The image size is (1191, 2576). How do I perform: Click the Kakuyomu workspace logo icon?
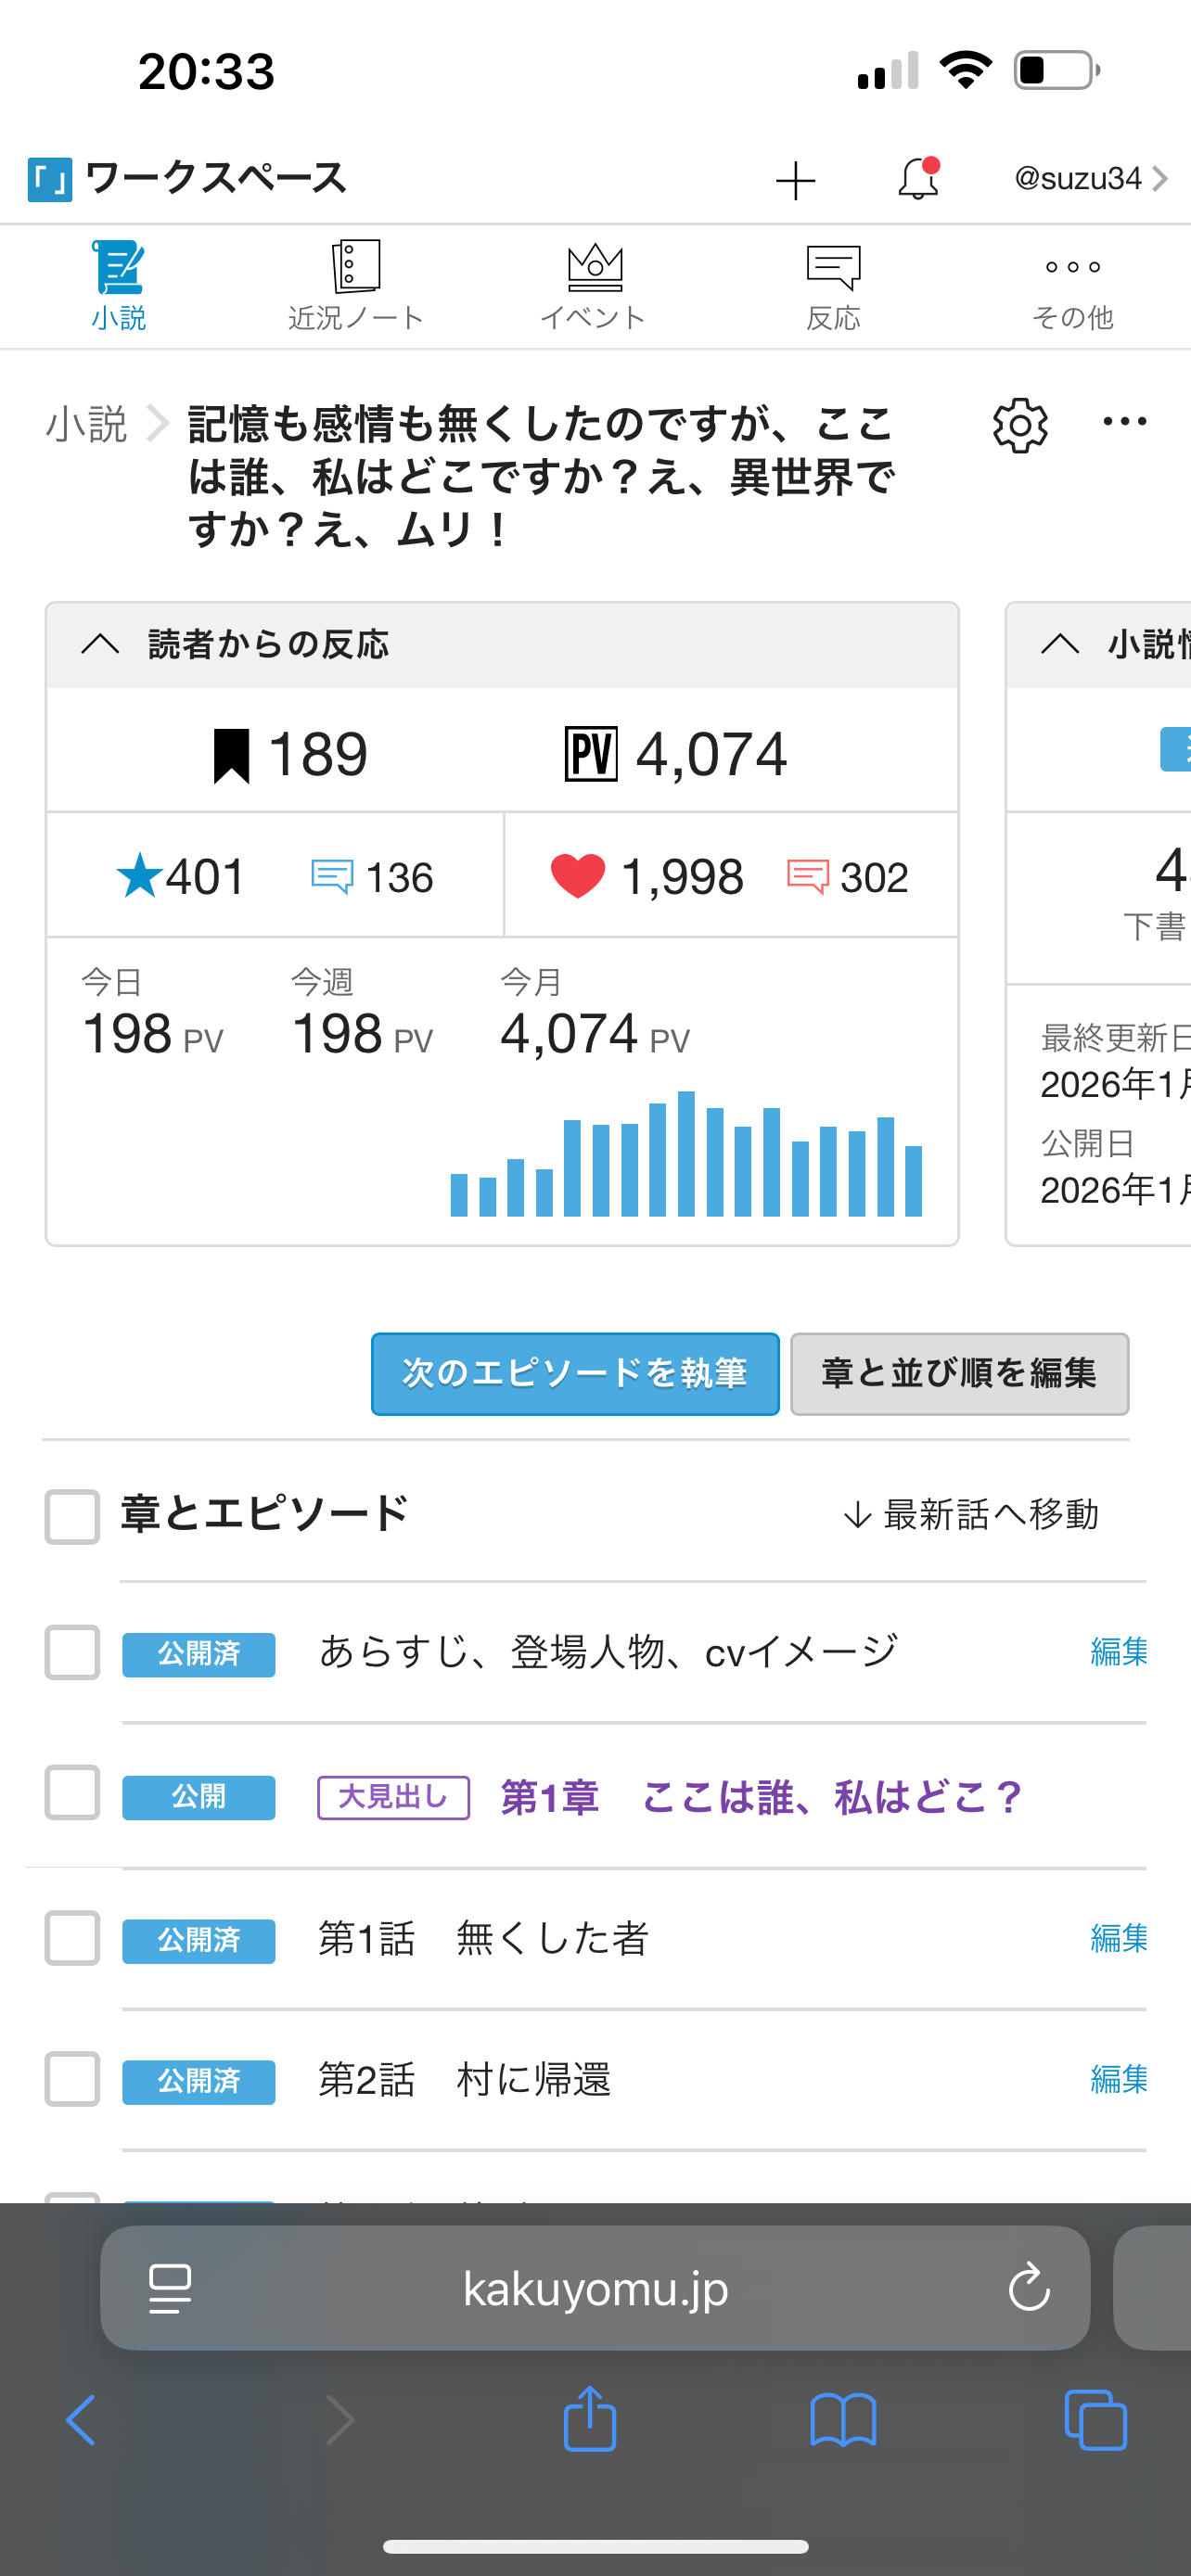(50, 180)
